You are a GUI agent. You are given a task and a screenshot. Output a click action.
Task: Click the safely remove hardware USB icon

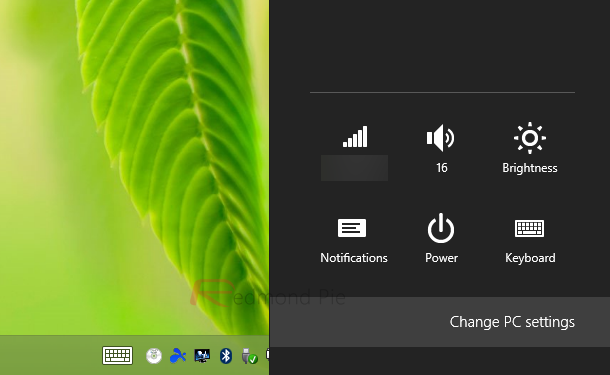pyautogui.click(x=249, y=356)
